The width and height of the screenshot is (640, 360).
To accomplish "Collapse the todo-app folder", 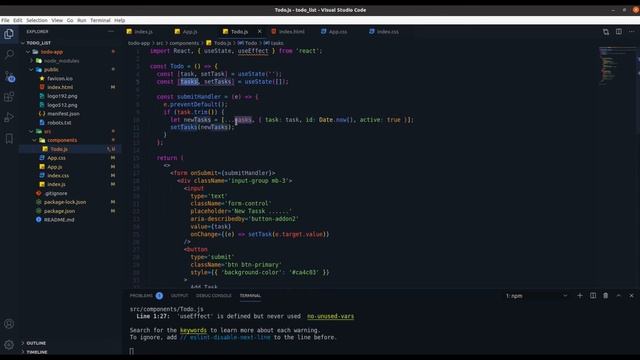I will tap(28, 52).
